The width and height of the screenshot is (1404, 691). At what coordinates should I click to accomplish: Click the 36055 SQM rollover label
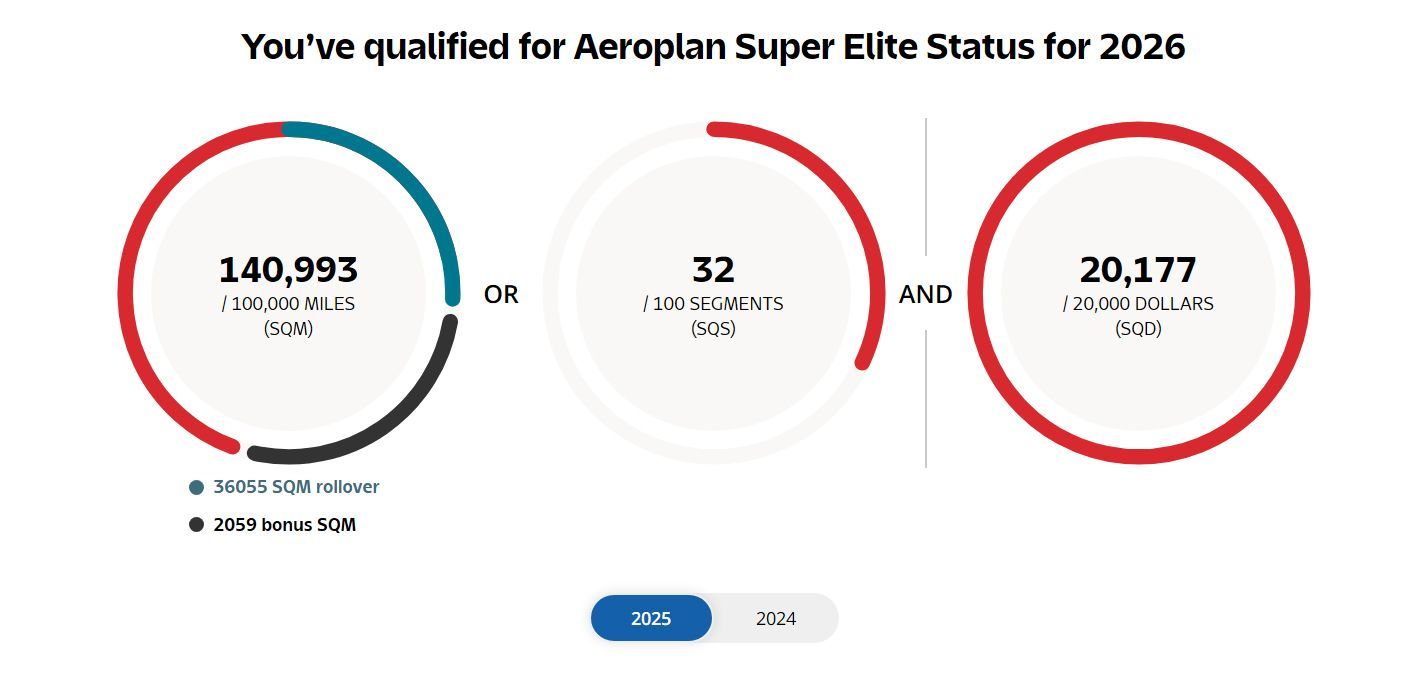[296, 487]
